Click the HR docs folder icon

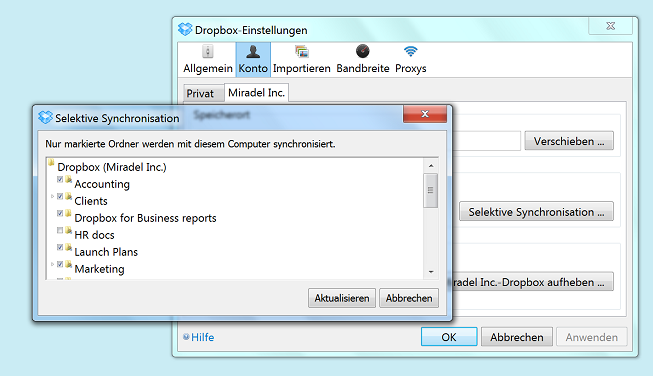pyautogui.click(x=69, y=231)
